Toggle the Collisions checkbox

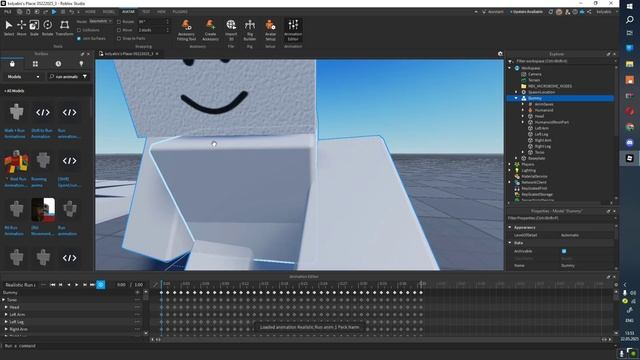click(x=79, y=30)
